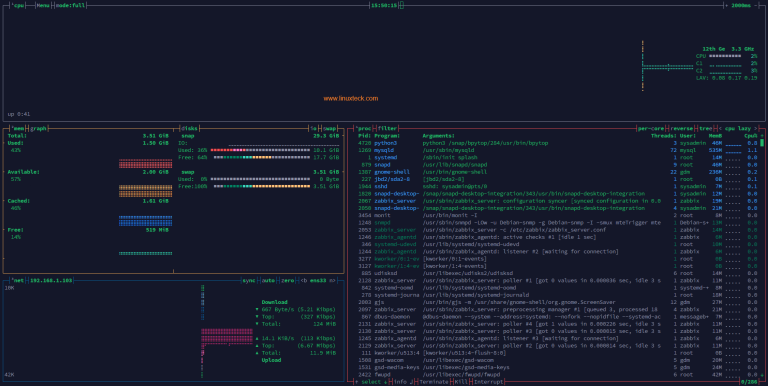Toggle the disks panel display

(x=190, y=128)
